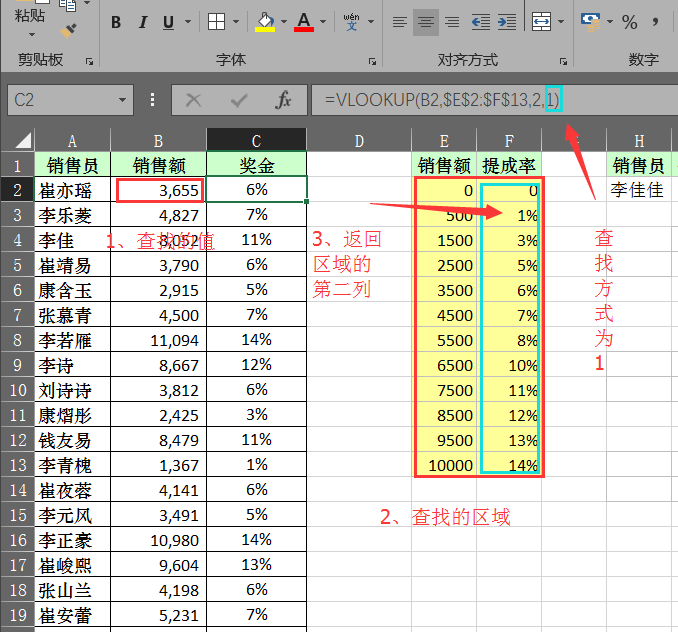Open accounting format dropdown arrow
The width and height of the screenshot is (678, 632).
[x=610, y=22]
